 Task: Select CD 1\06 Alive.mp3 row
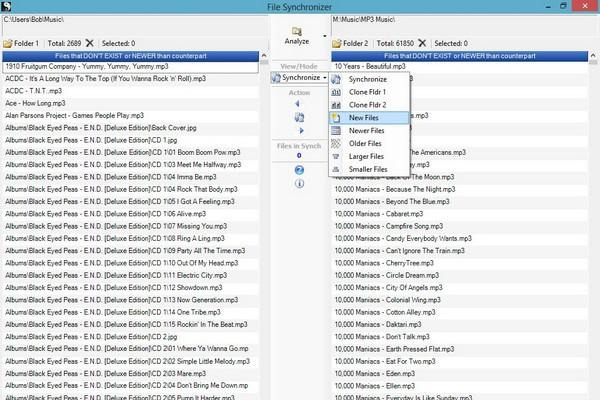coord(130,214)
